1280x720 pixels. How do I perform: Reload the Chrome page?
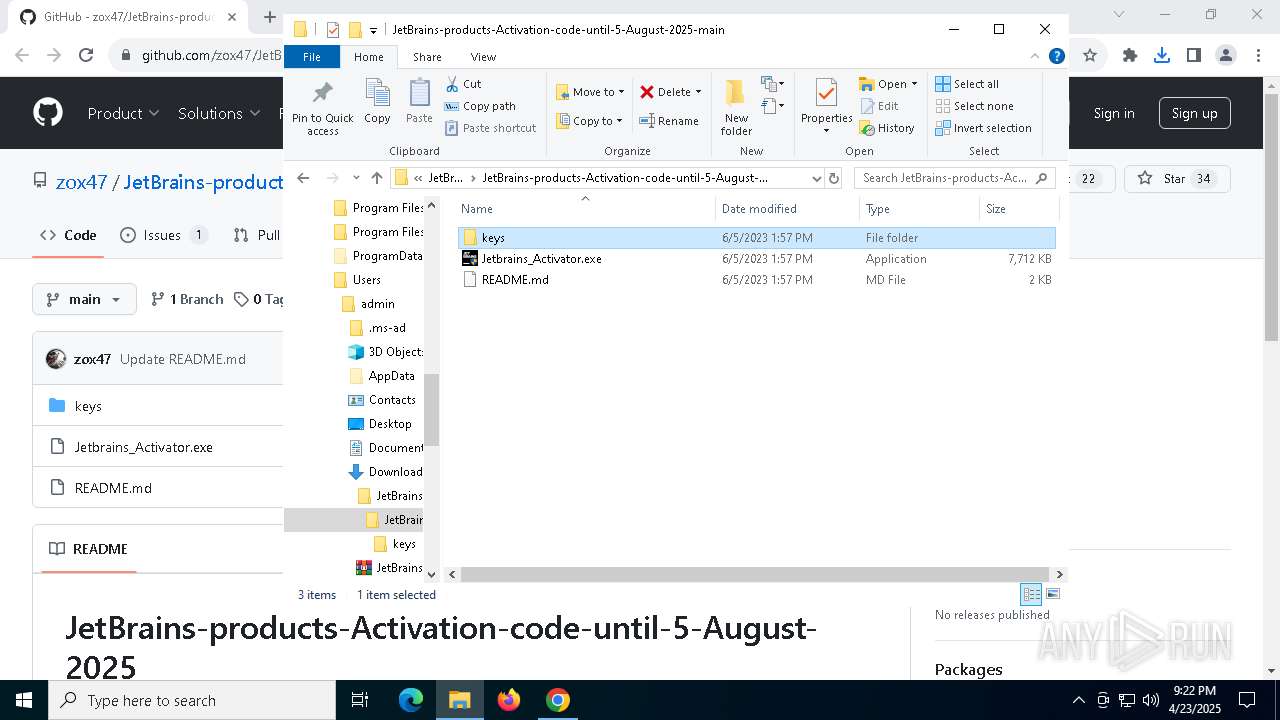pos(86,56)
